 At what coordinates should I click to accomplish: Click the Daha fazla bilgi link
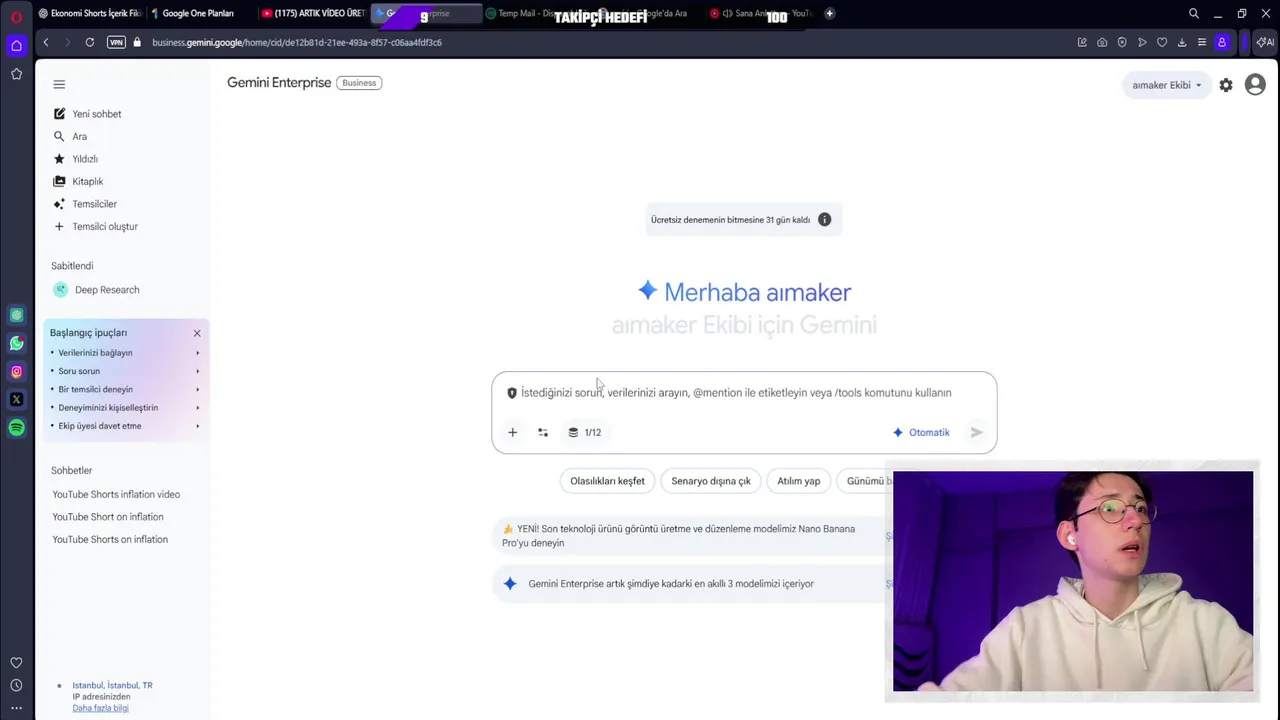[x=100, y=708]
